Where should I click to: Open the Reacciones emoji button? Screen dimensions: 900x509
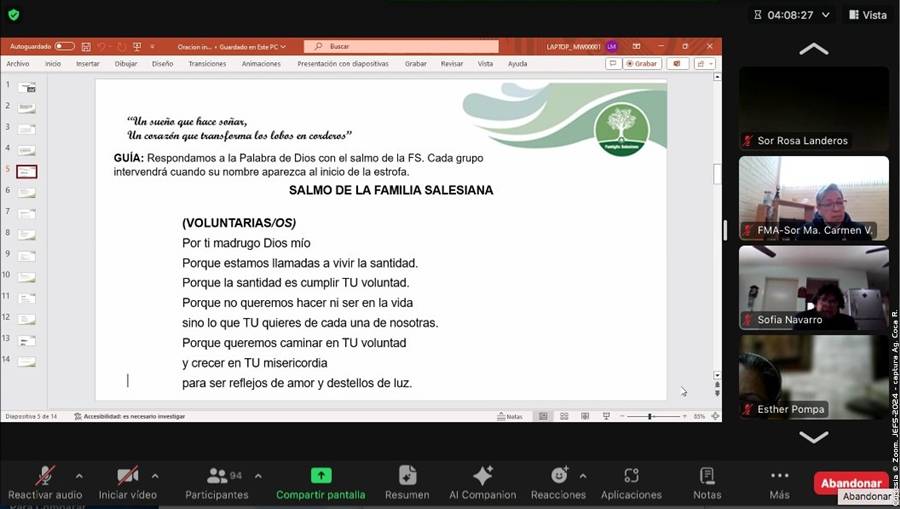click(x=558, y=483)
